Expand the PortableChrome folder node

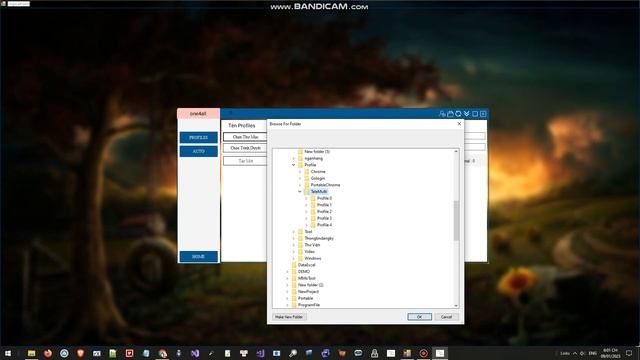[x=300, y=185]
